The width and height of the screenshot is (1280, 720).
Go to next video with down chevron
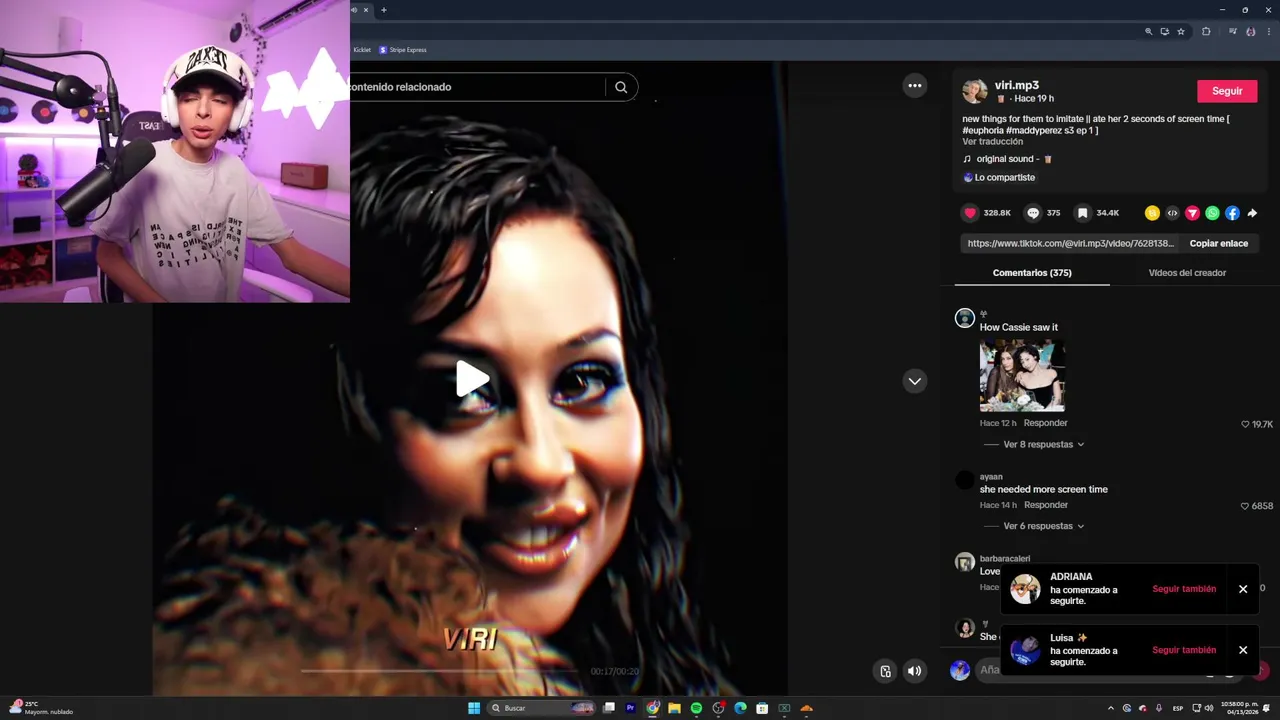914,381
